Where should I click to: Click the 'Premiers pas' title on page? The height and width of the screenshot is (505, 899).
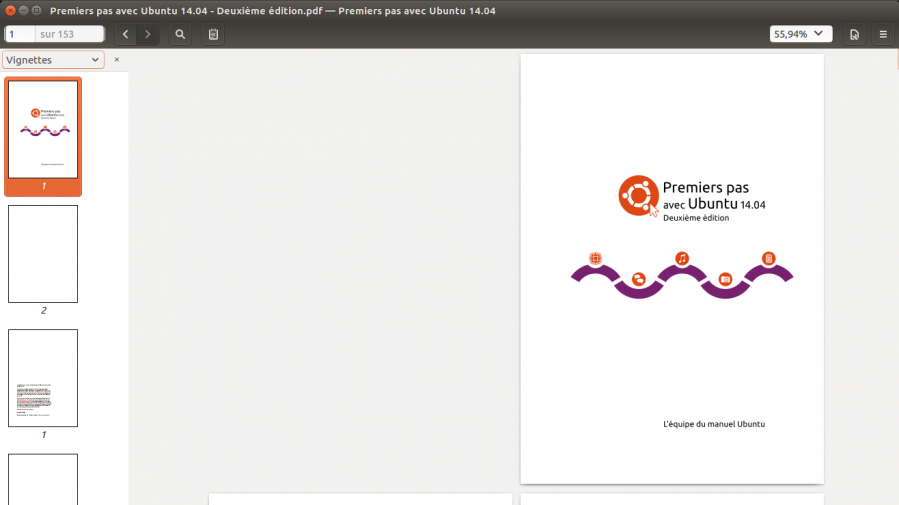[706, 187]
